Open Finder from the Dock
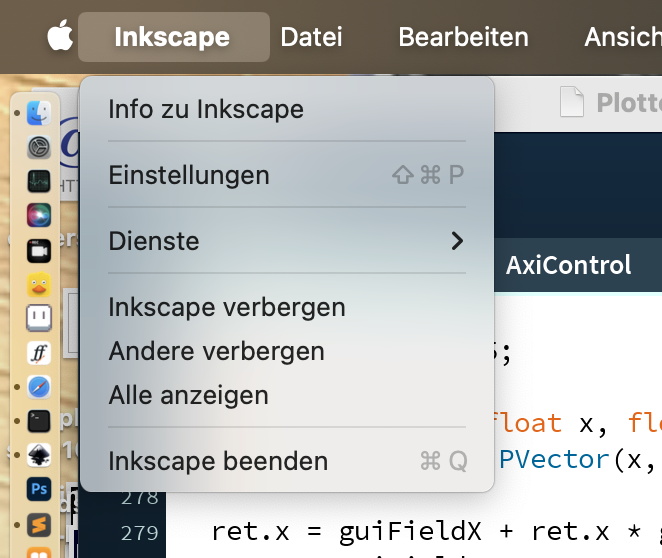The width and height of the screenshot is (662, 558). pos(39,112)
